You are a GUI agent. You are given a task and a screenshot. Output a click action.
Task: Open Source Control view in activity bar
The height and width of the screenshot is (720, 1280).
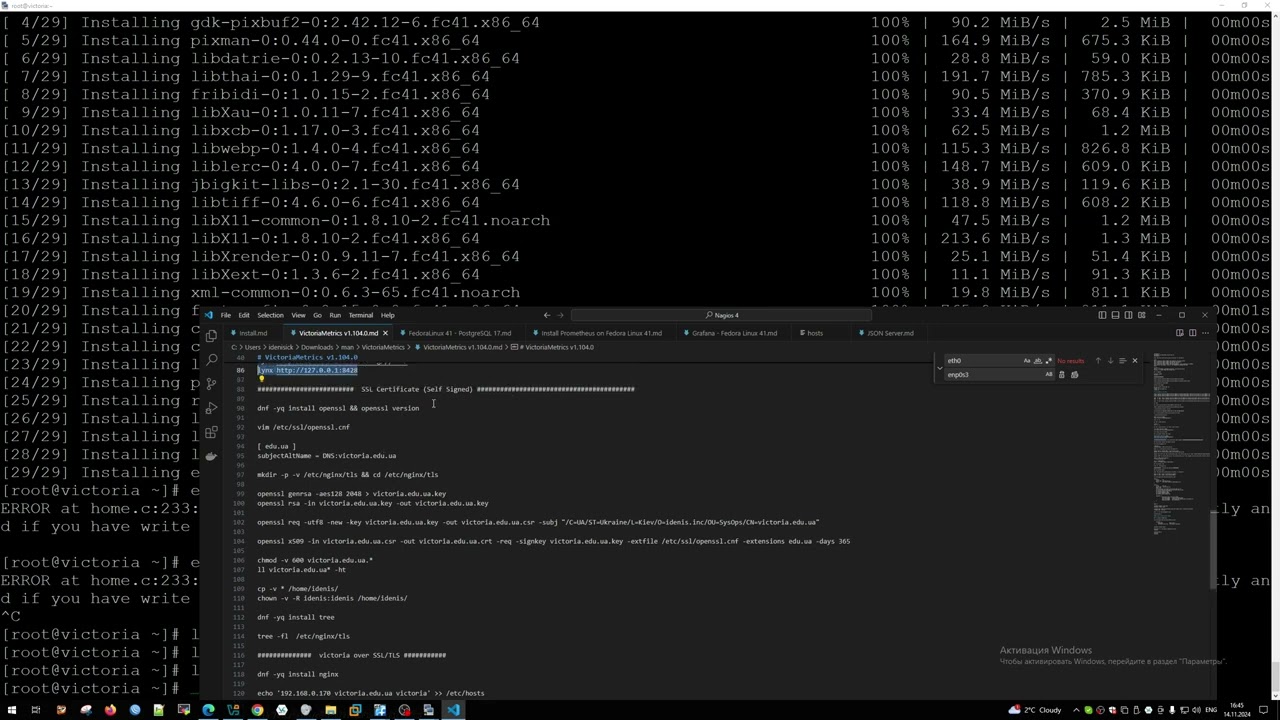click(211, 384)
